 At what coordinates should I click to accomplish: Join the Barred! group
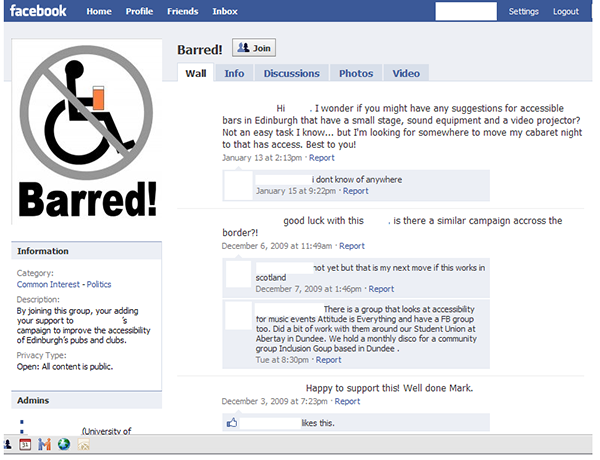(x=254, y=48)
